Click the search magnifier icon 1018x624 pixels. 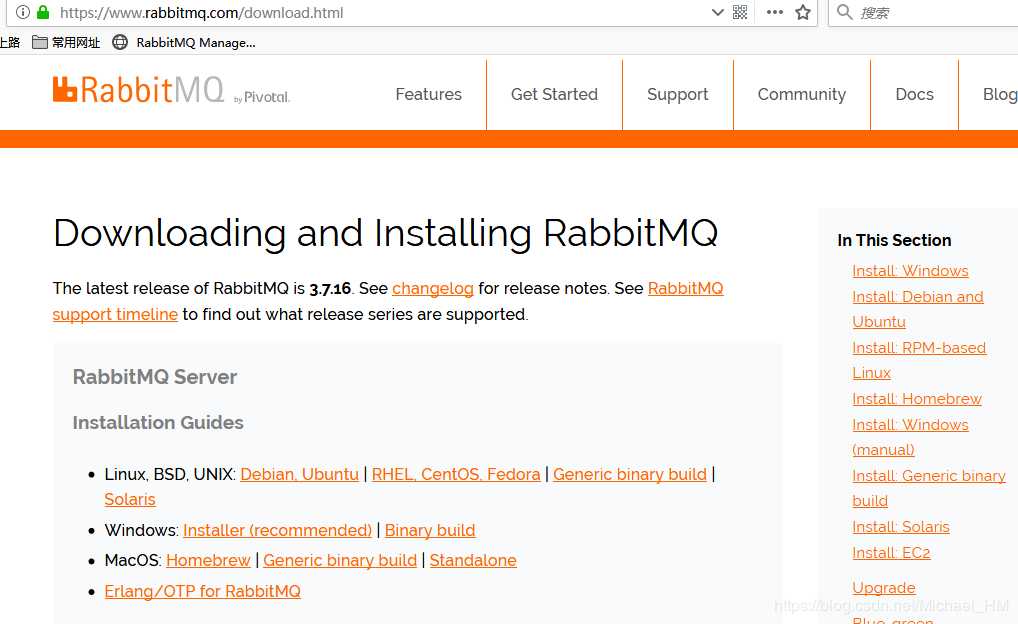(x=844, y=12)
